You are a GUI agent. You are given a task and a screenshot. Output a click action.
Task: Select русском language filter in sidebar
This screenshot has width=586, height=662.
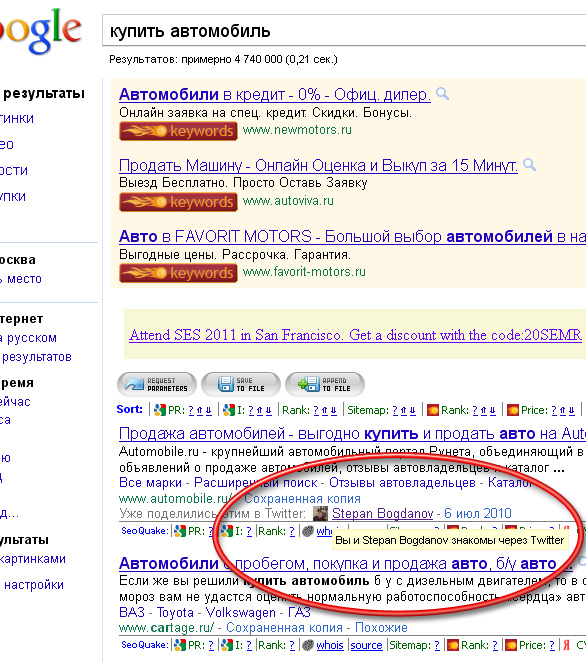[32, 338]
